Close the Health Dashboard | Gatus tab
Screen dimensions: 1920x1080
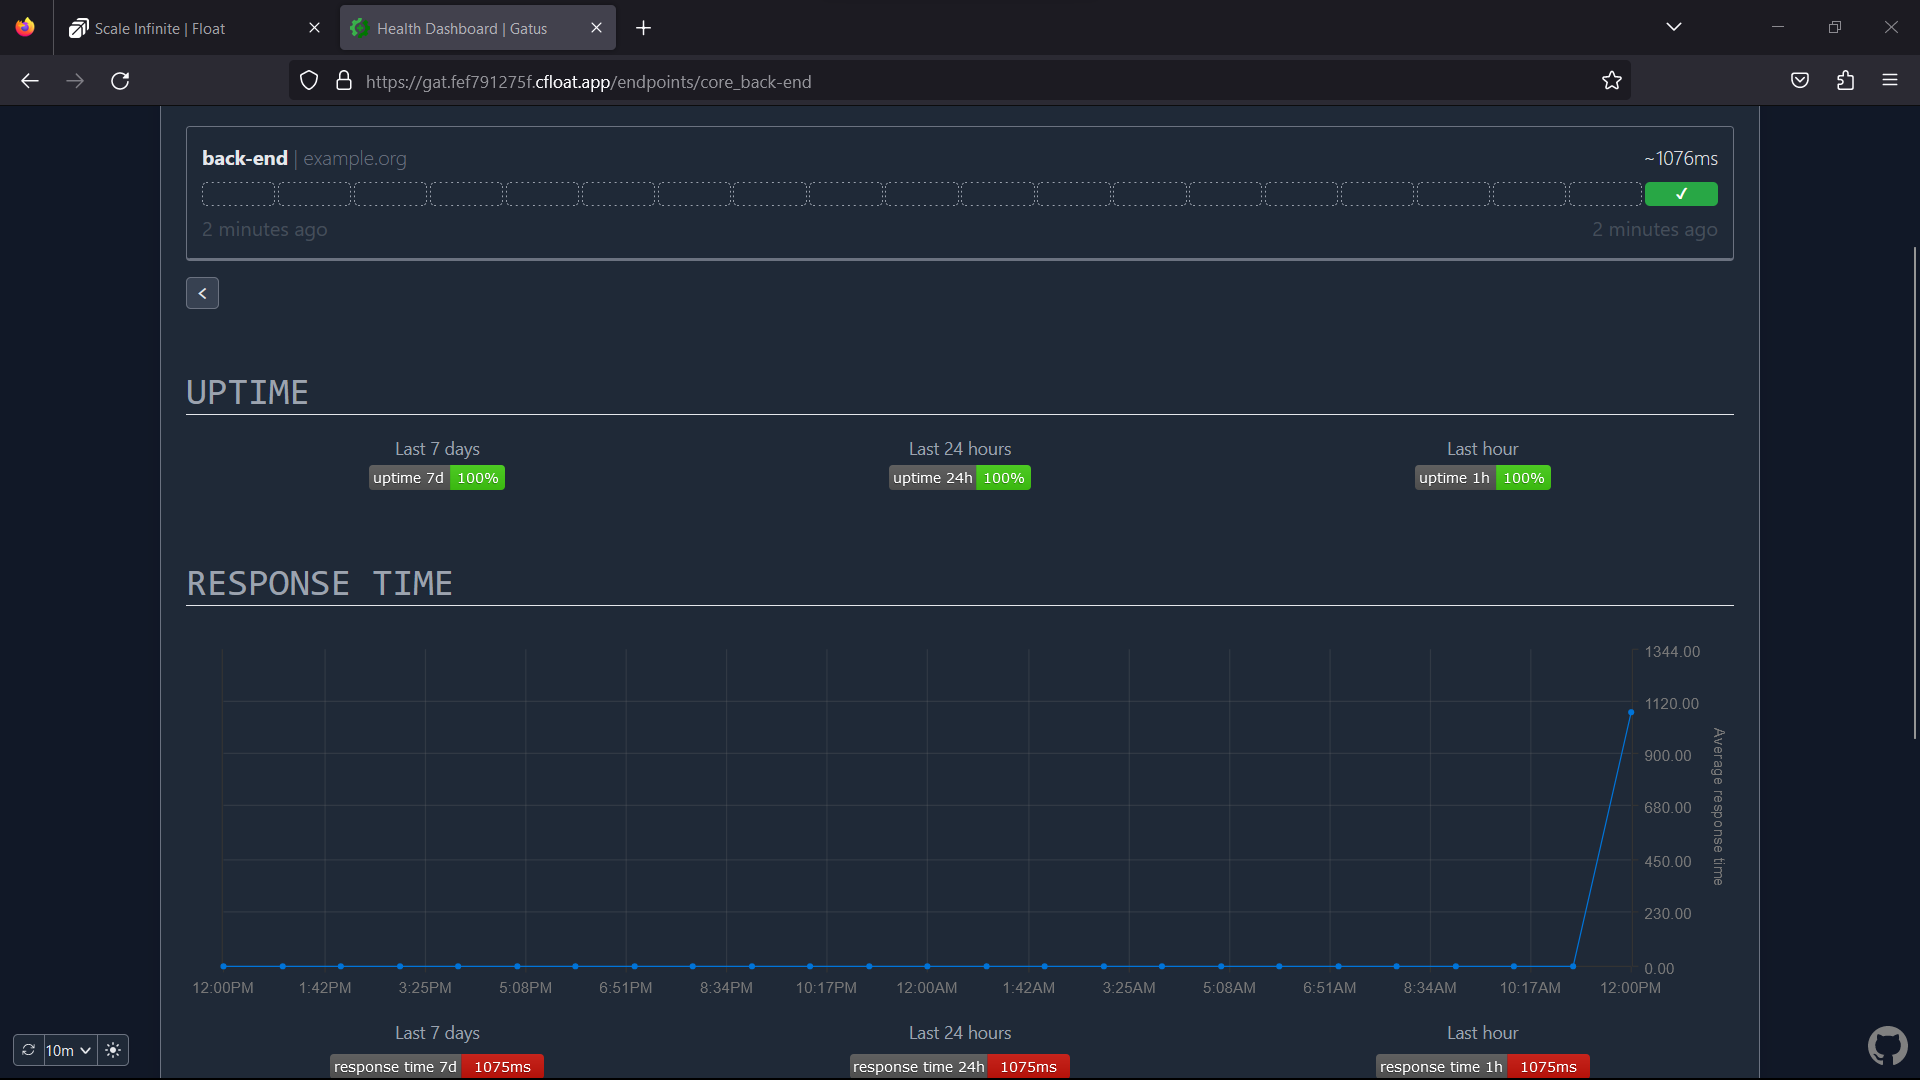coord(596,28)
